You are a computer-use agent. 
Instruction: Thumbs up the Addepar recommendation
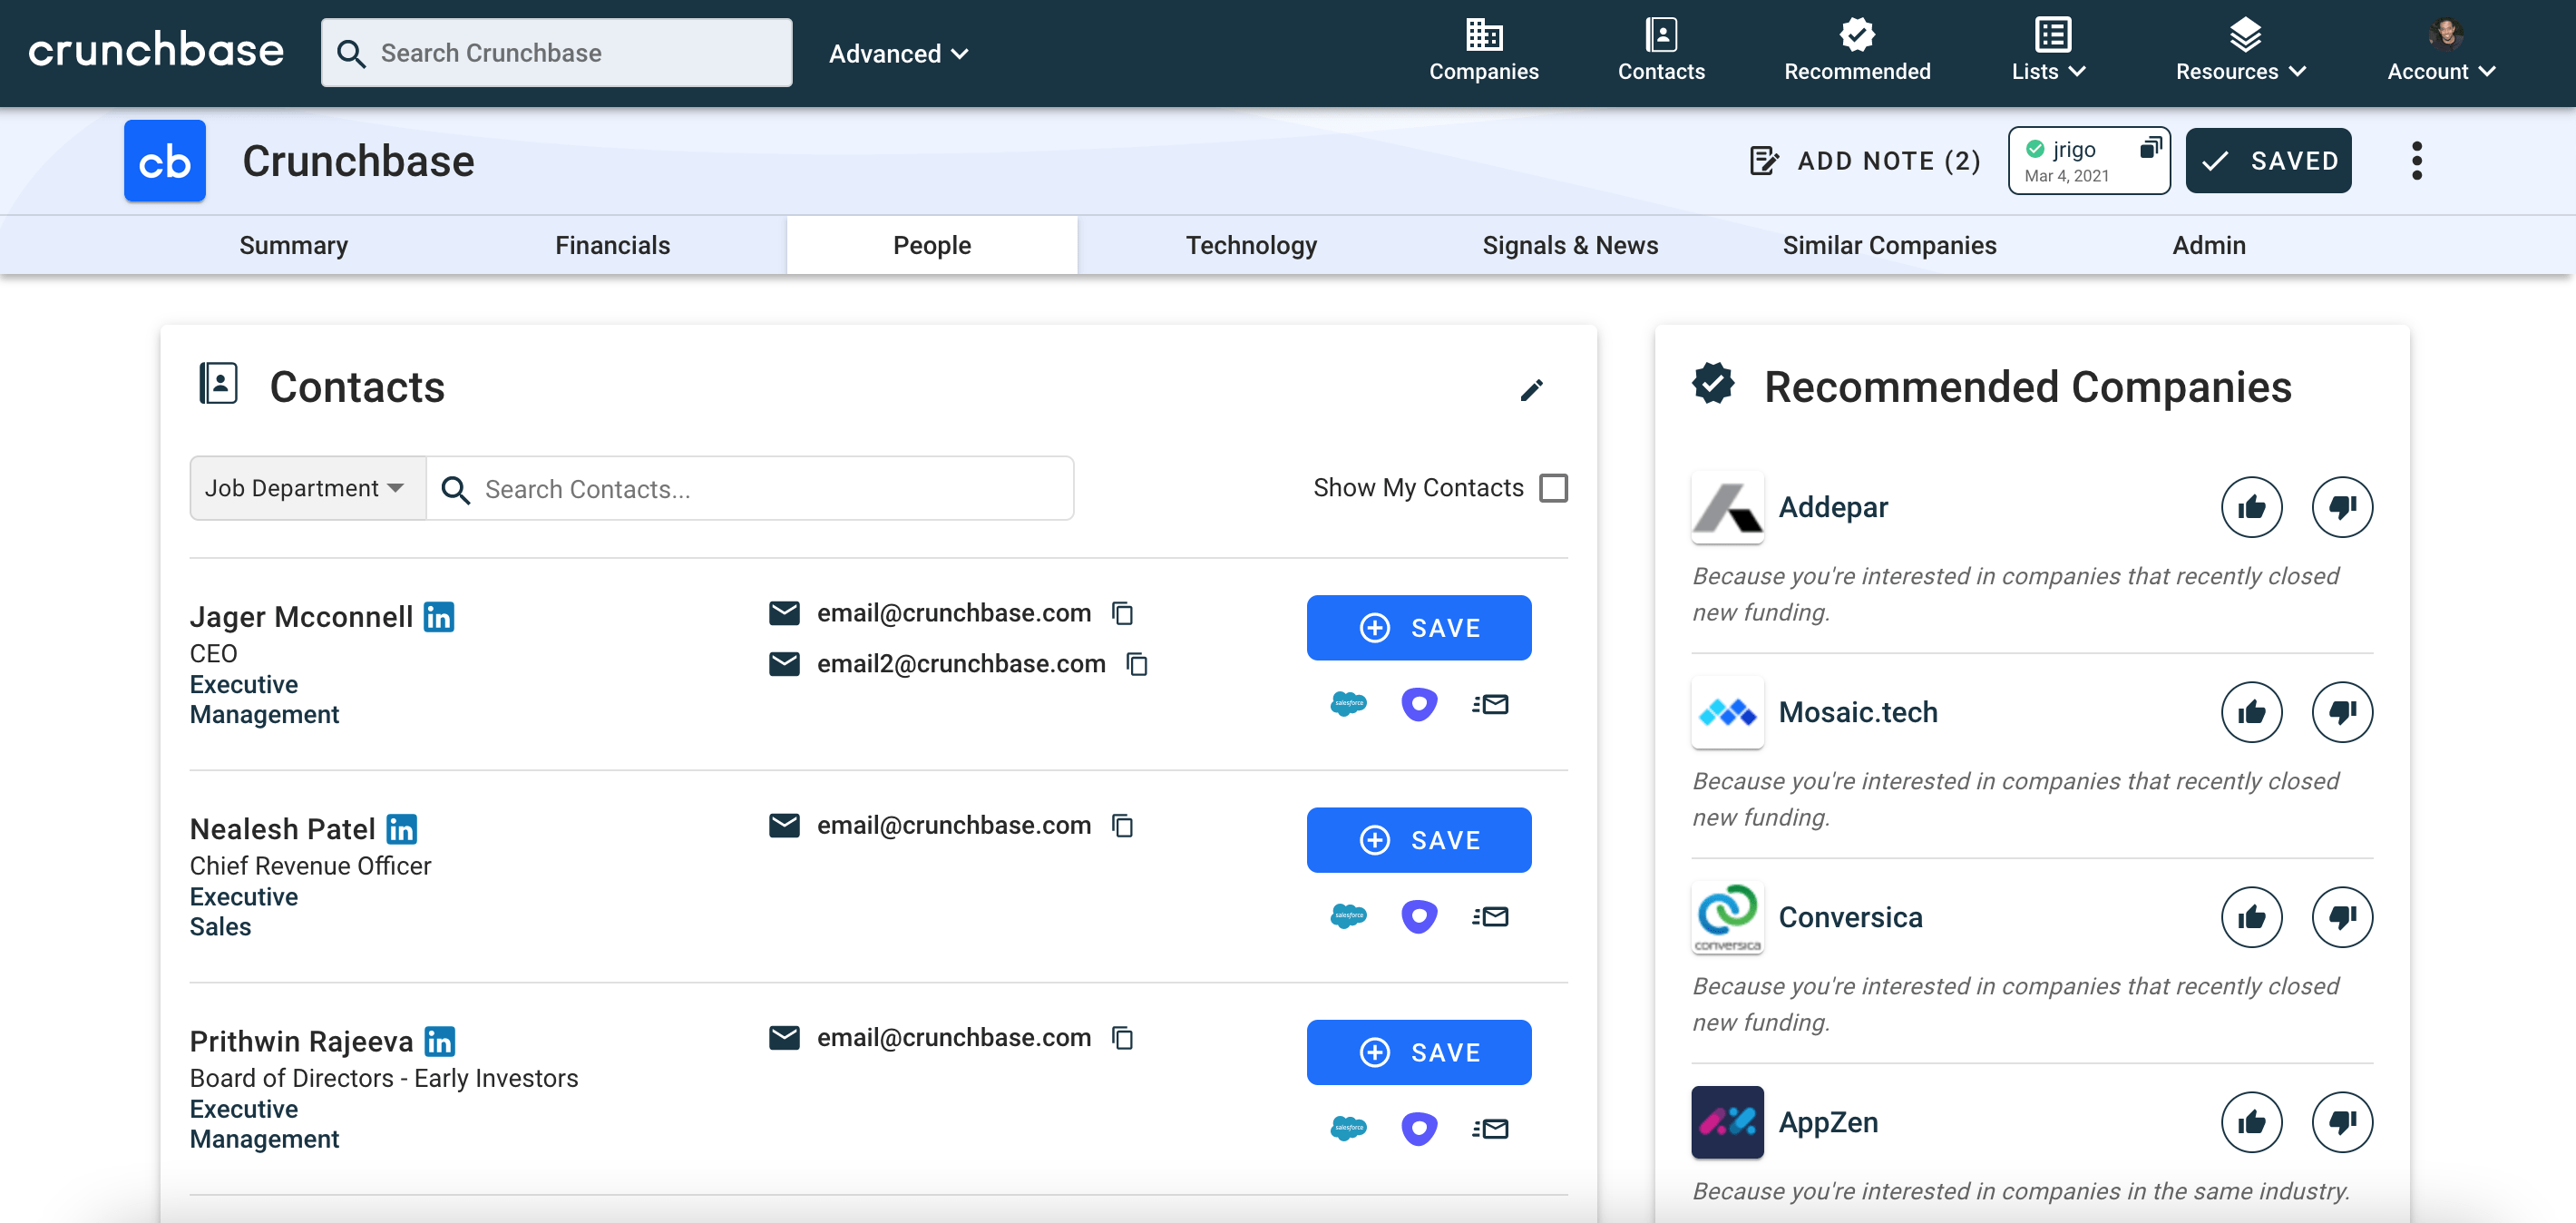click(x=2250, y=508)
